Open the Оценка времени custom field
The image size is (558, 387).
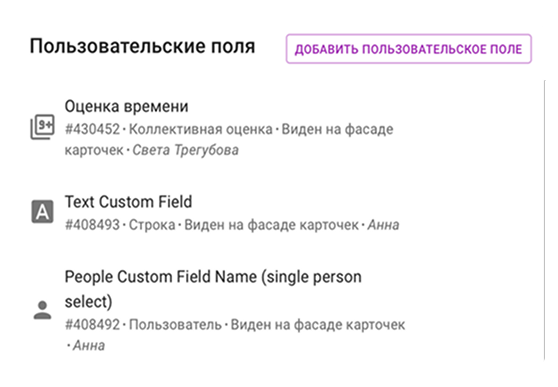coord(126,106)
